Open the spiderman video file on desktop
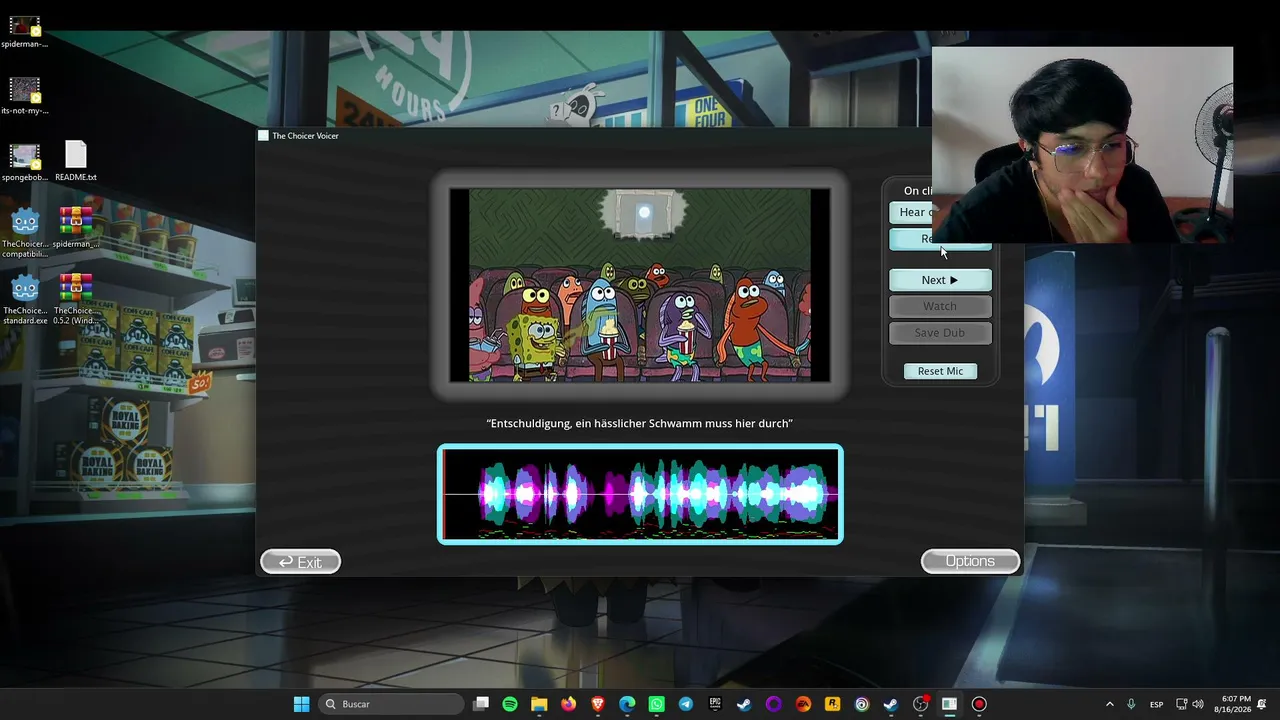The width and height of the screenshot is (1280, 720). pyautogui.click(x=24, y=31)
